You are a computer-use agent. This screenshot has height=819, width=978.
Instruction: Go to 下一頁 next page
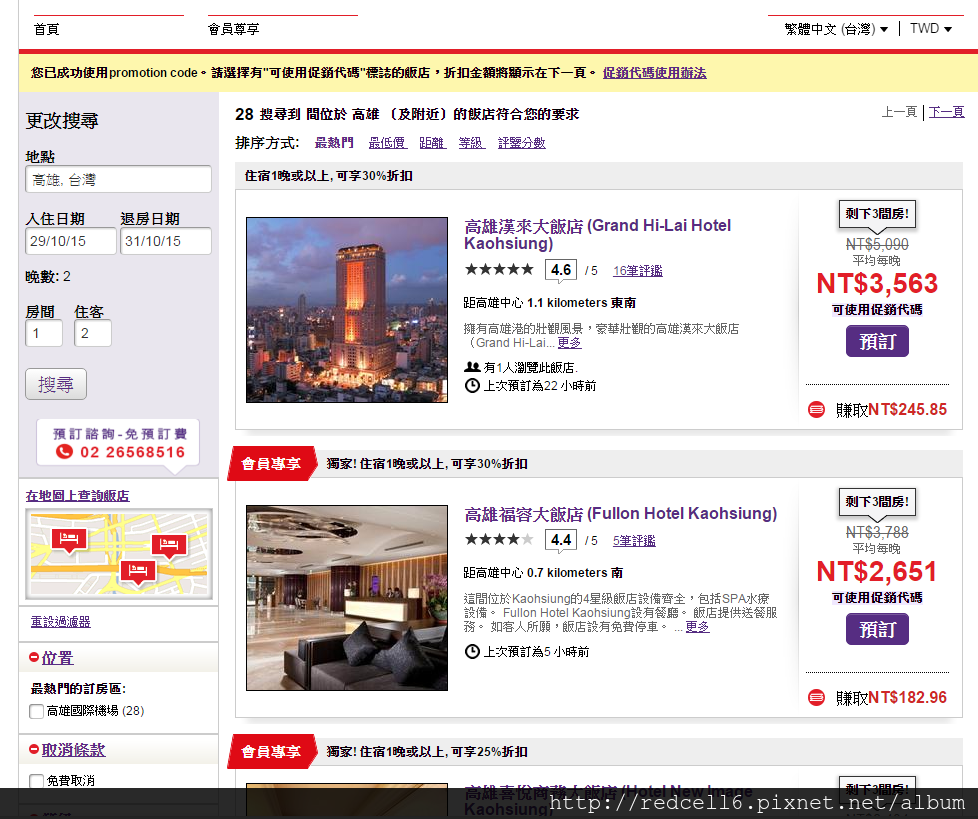(x=946, y=112)
